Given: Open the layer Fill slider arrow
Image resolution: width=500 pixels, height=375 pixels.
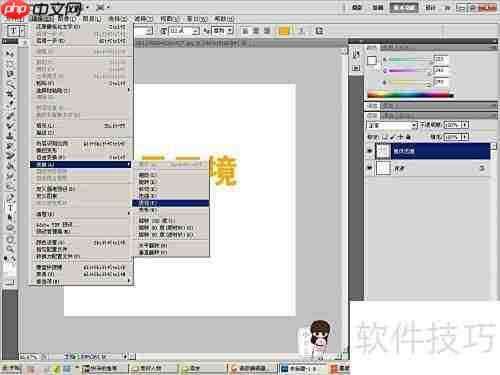Looking at the screenshot, I should pyautogui.click(x=465, y=137).
